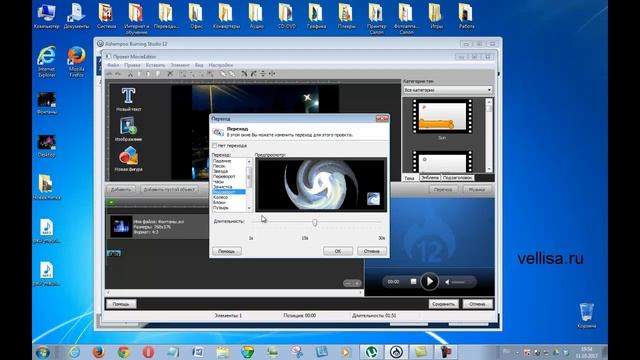This screenshot has height=360, width=640.
Task: Click Отмена next to Сохранить
Action: tap(477, 304)
